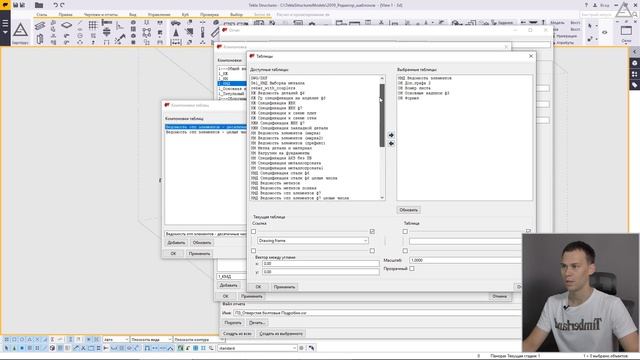
Task: Click OK in the Таблицы dialog
Action: (x=258, y=287)
